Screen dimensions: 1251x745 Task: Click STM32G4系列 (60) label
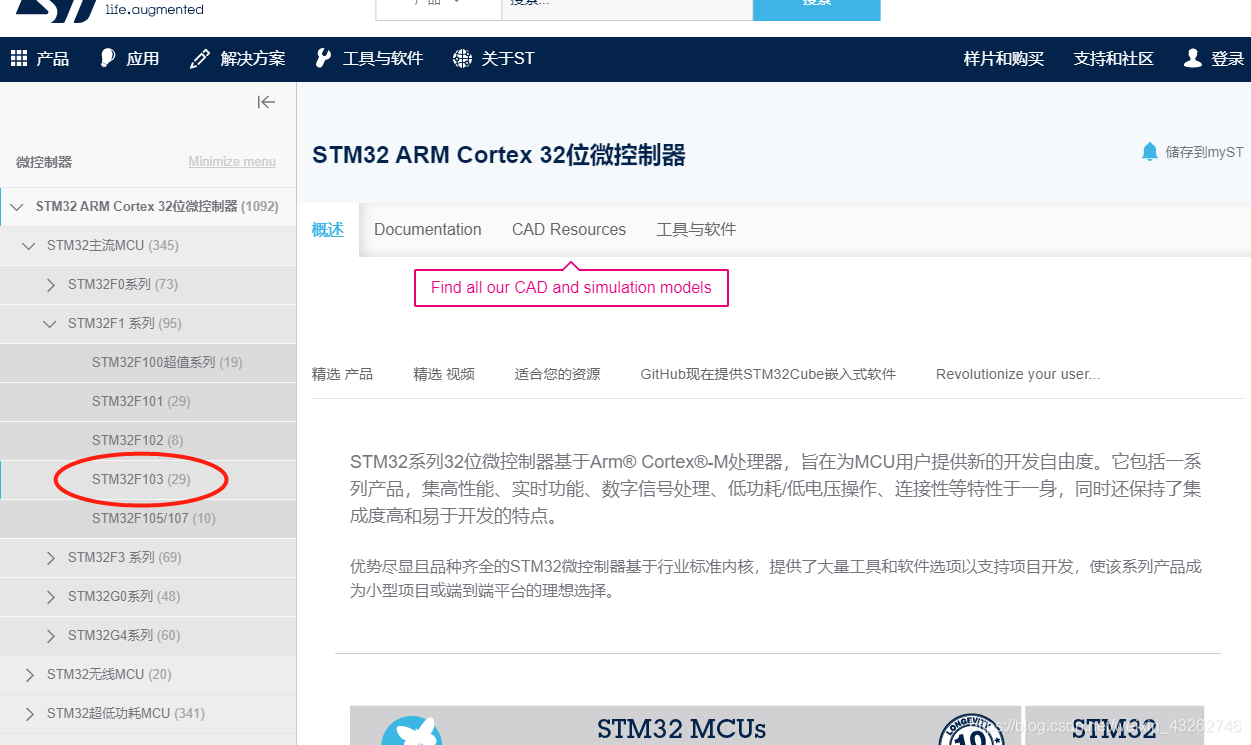pyautogui.click(x=124, y=636)
